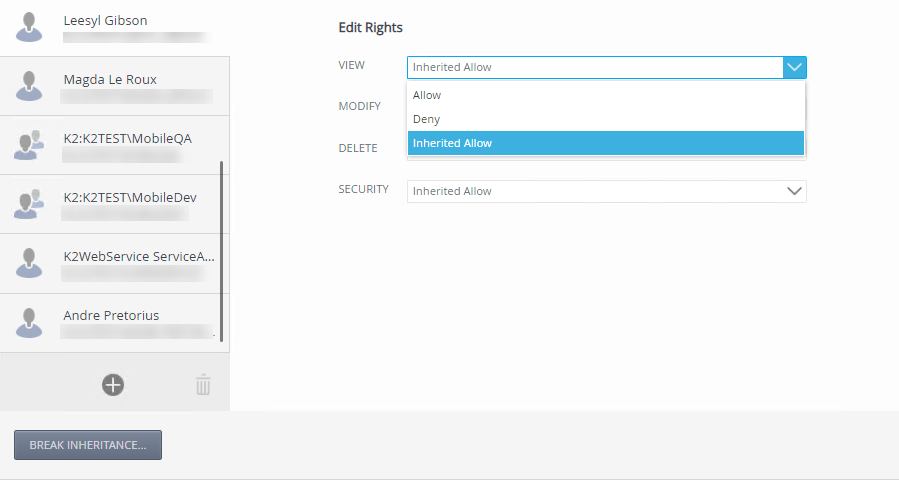Screen dimensions: 899x481
Task: Click Magda Le Roux's avatar icon
Action: [x=30, y=86]
